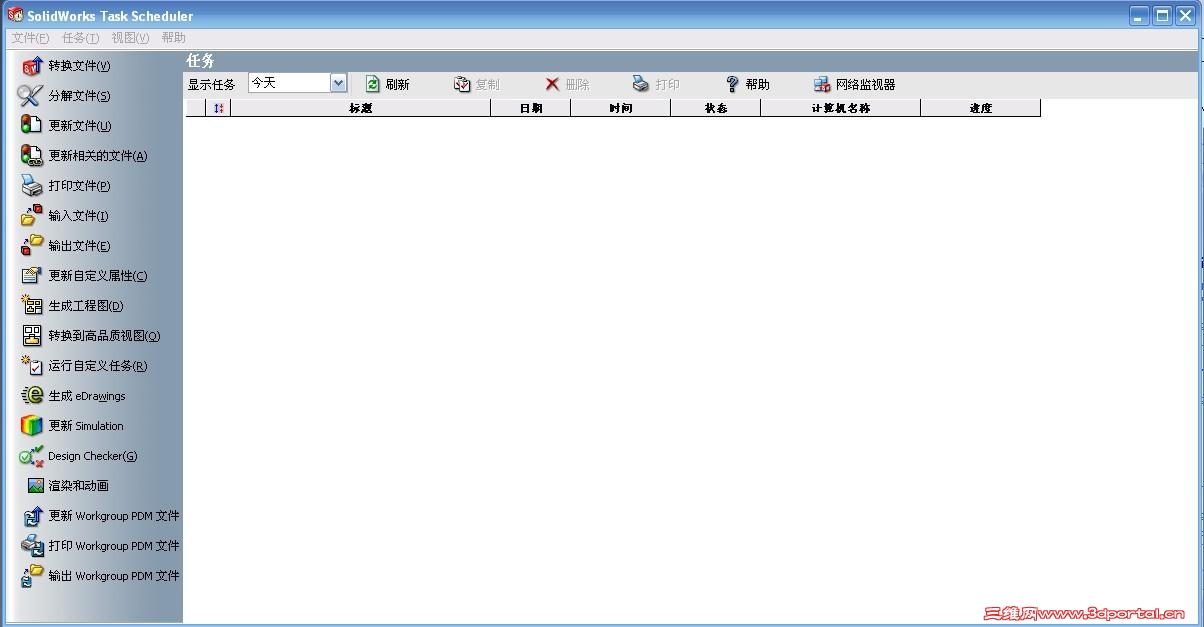
Task: Open the 文件(F) menu
Action: tap(30, 38)
